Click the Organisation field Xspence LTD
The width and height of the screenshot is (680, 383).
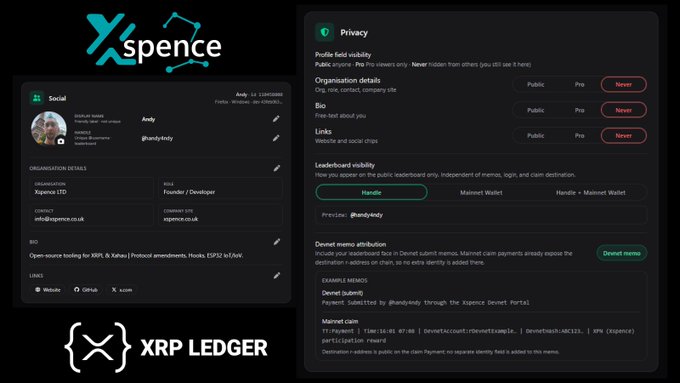point(92,188)
